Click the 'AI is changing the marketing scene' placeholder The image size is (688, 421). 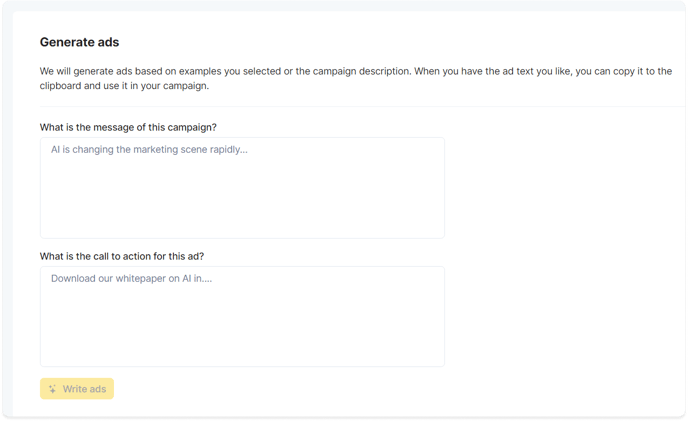pyautogui.click(x=149, y=150)
